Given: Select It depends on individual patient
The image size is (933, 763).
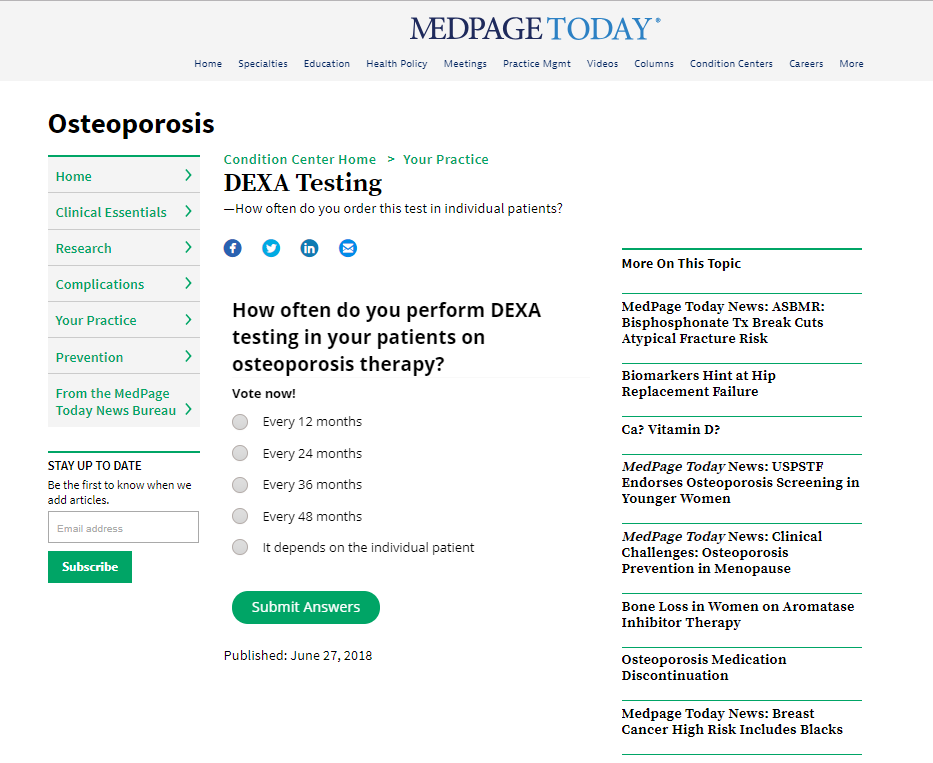Looking at the screenshot, I should coord(240,547).
